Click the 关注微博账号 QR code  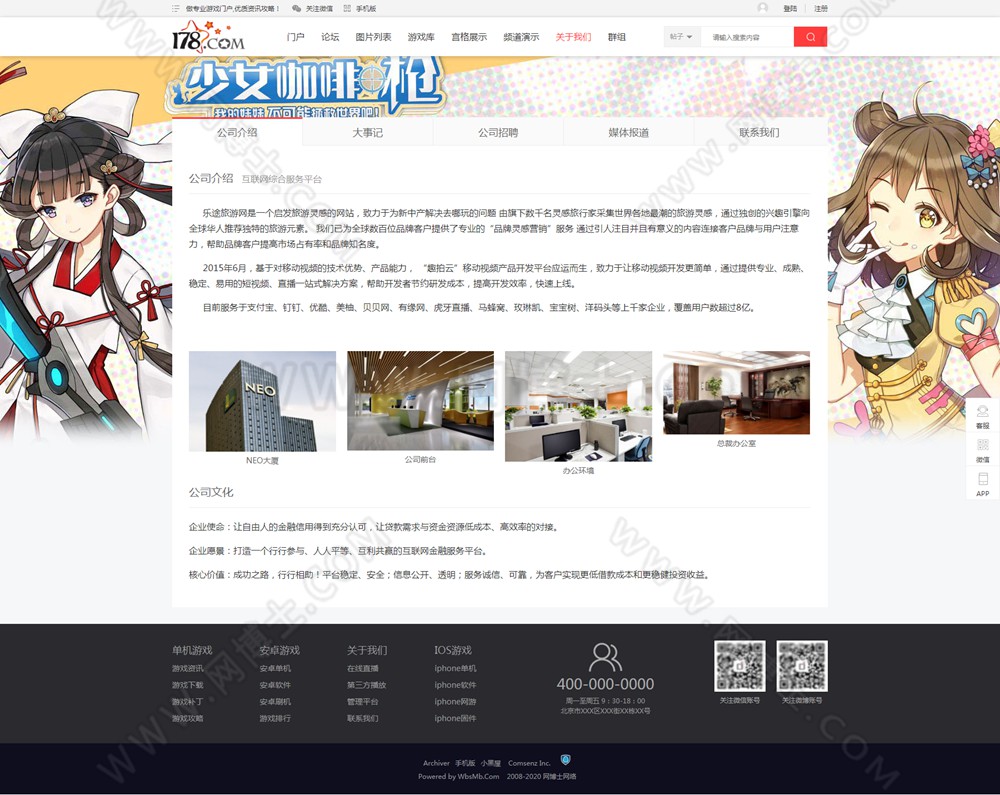tap(802, 666)
